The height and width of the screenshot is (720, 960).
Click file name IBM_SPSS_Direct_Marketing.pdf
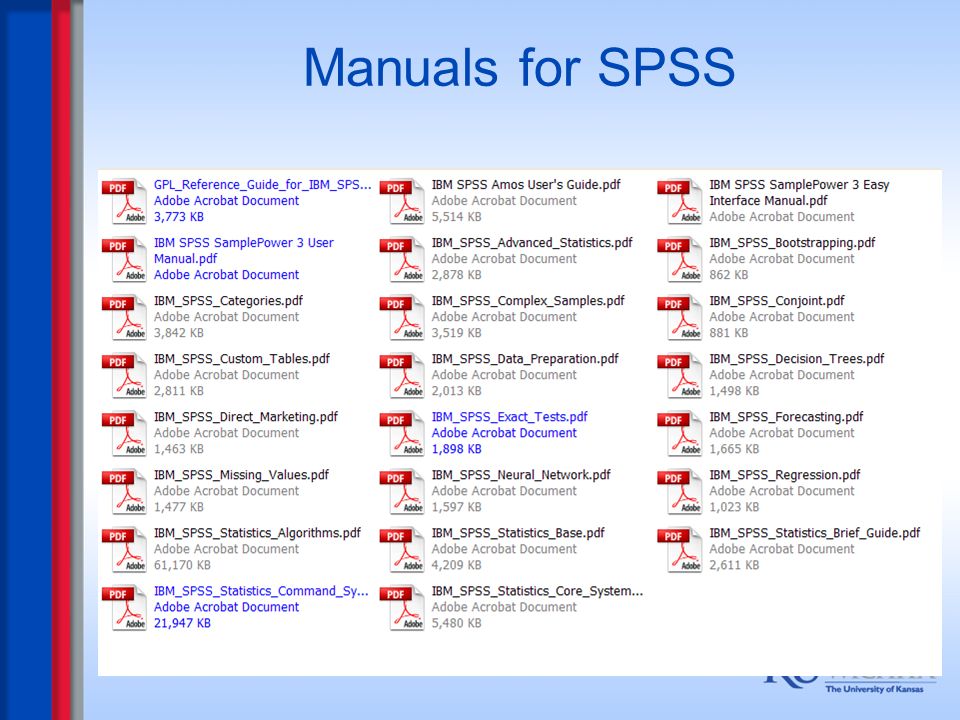pyautogui.click(x=246, y=417)
